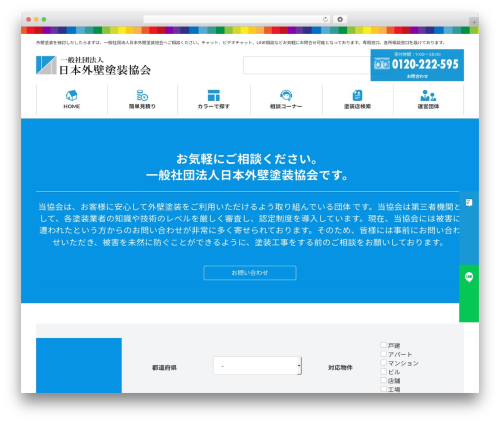
Task: Open new tab with plus button
Action: pos(474,22)
